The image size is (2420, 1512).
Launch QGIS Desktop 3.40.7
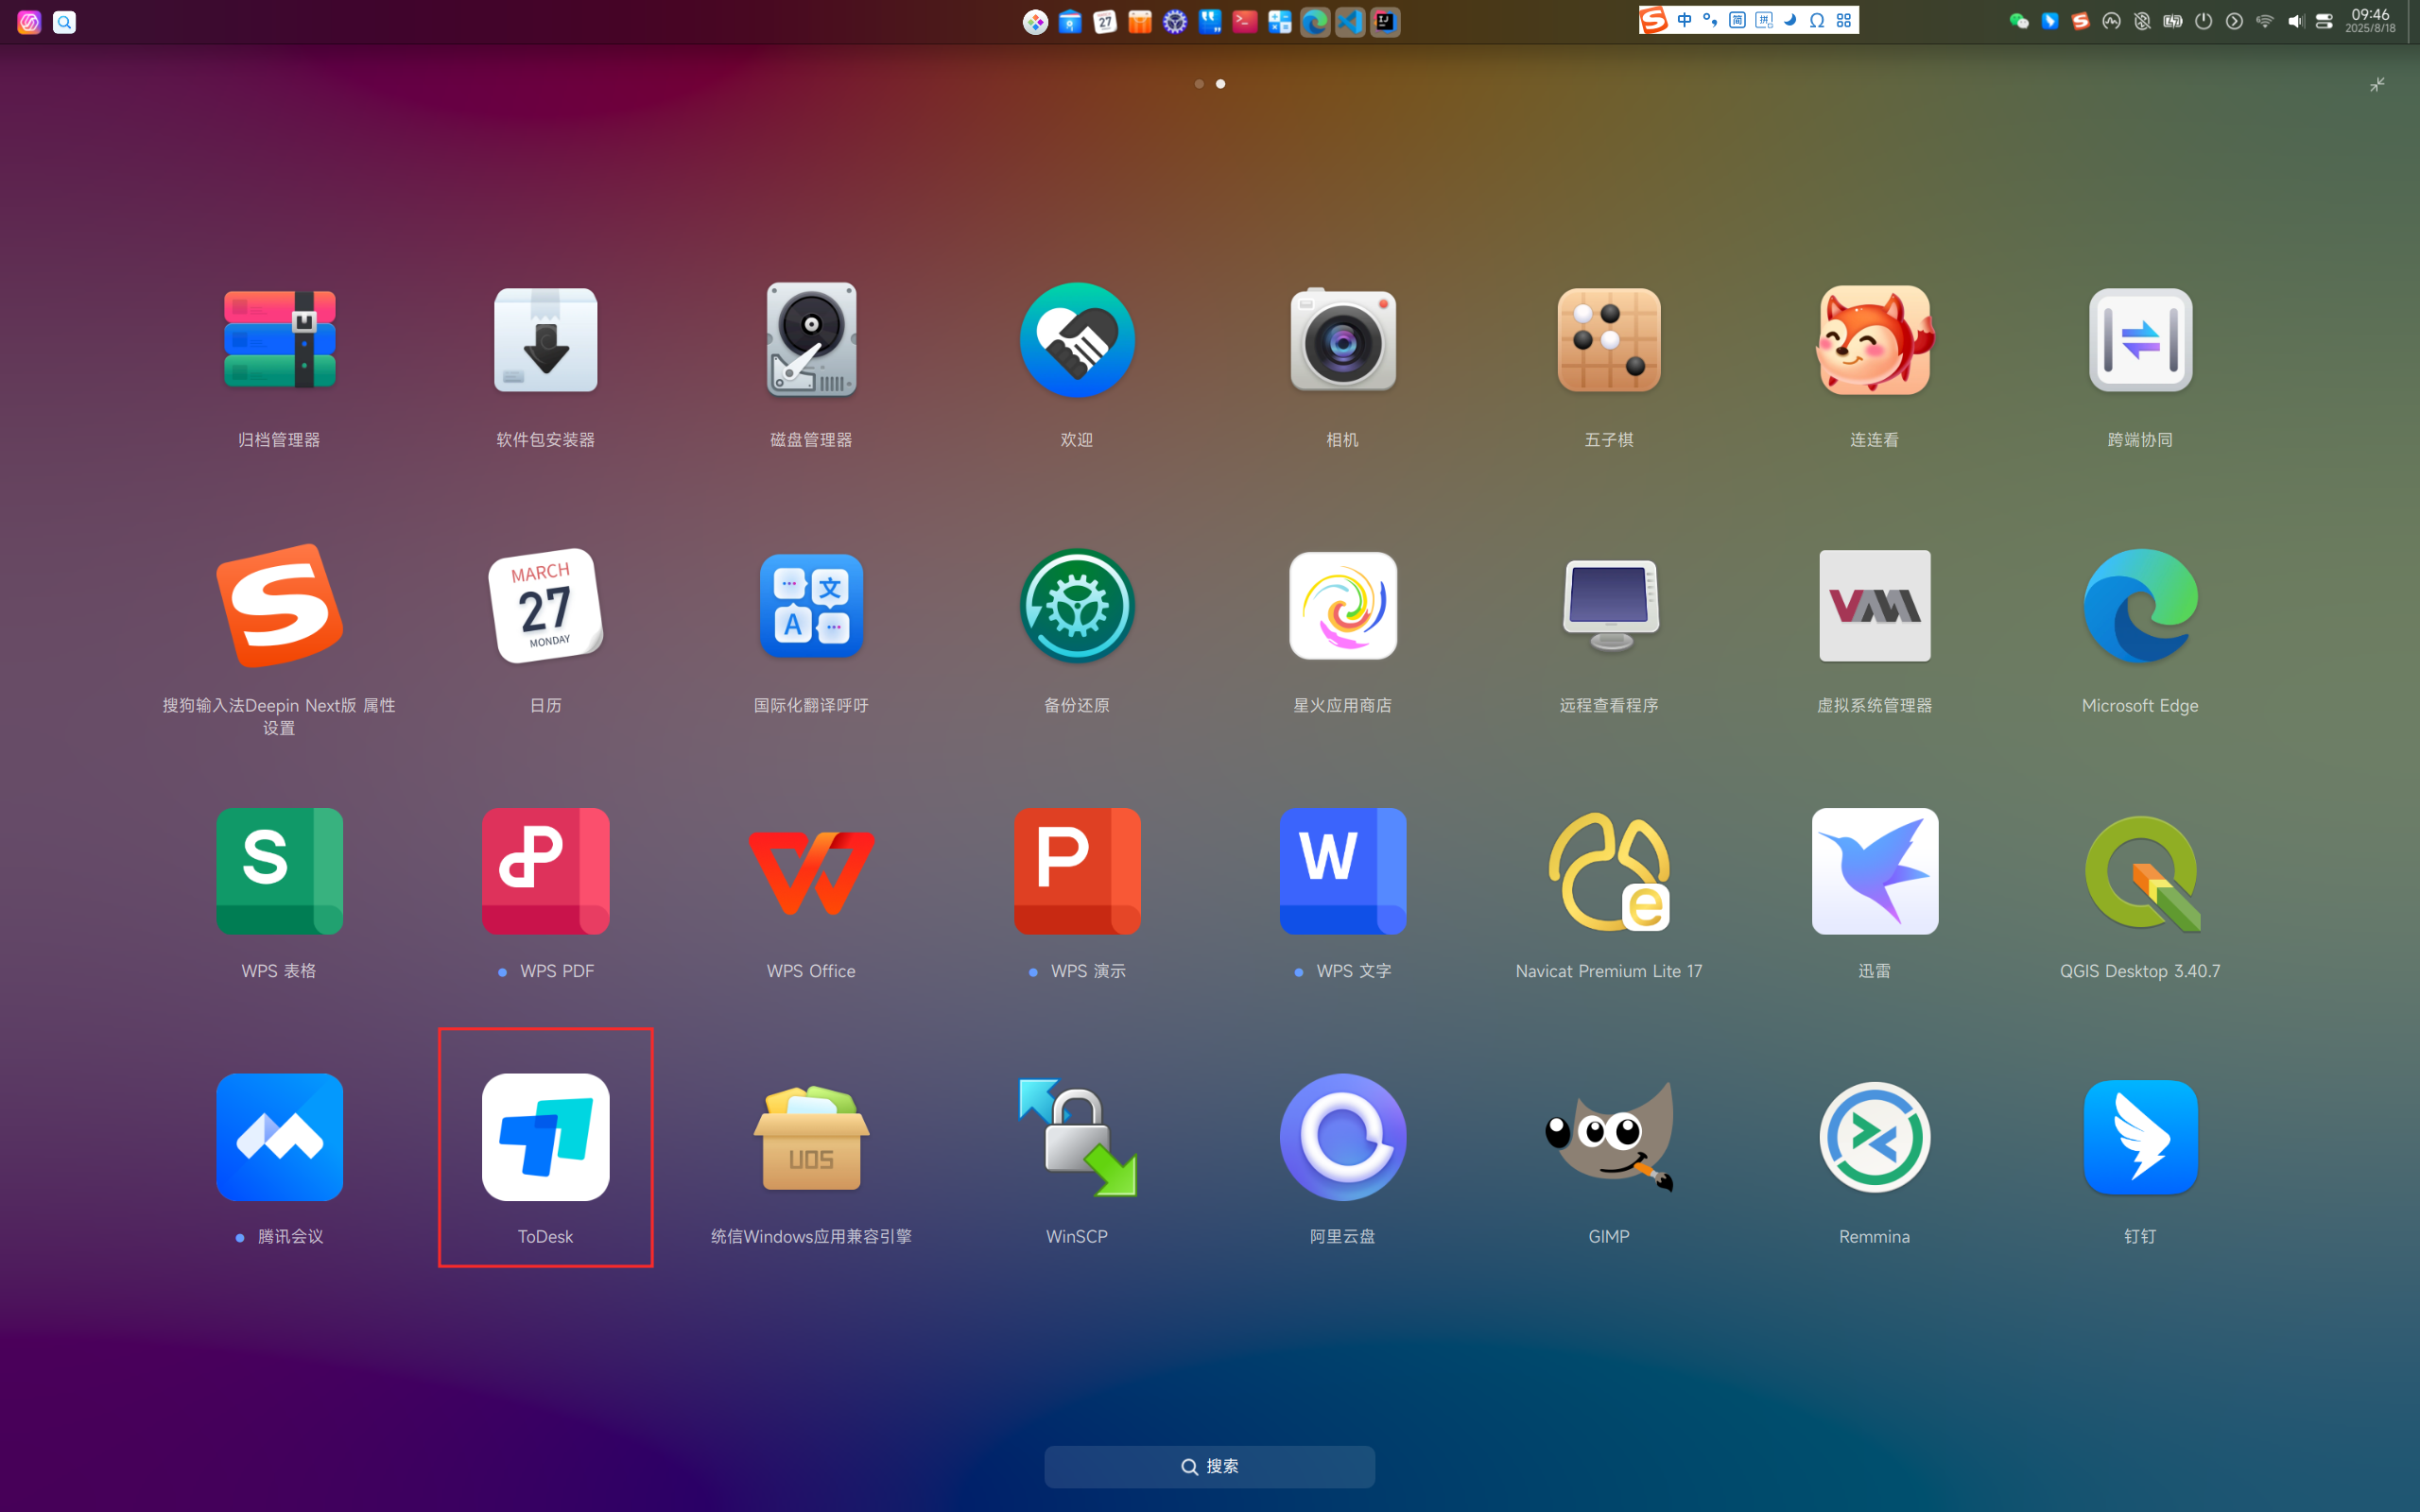(2140, 872)
